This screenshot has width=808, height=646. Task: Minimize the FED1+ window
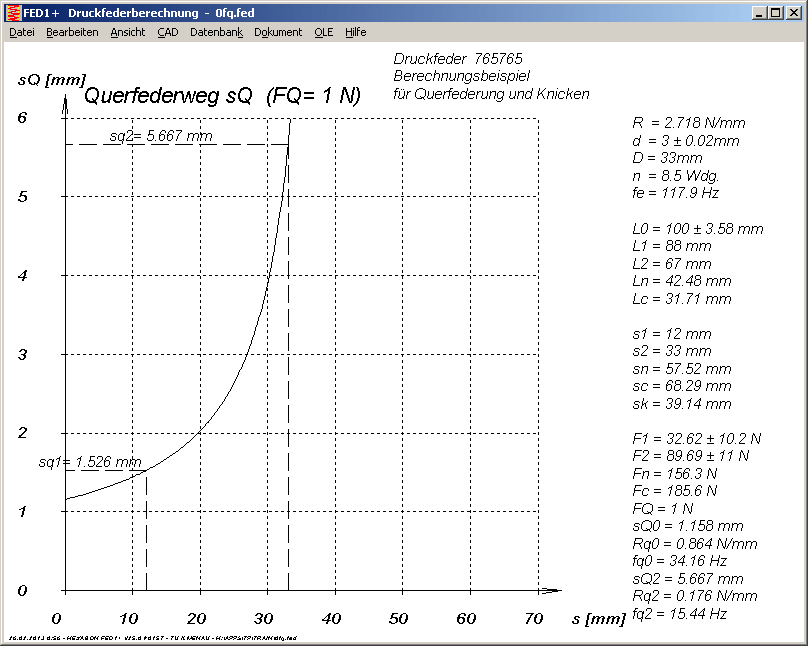pyautogui.click(x=763, y=12)
